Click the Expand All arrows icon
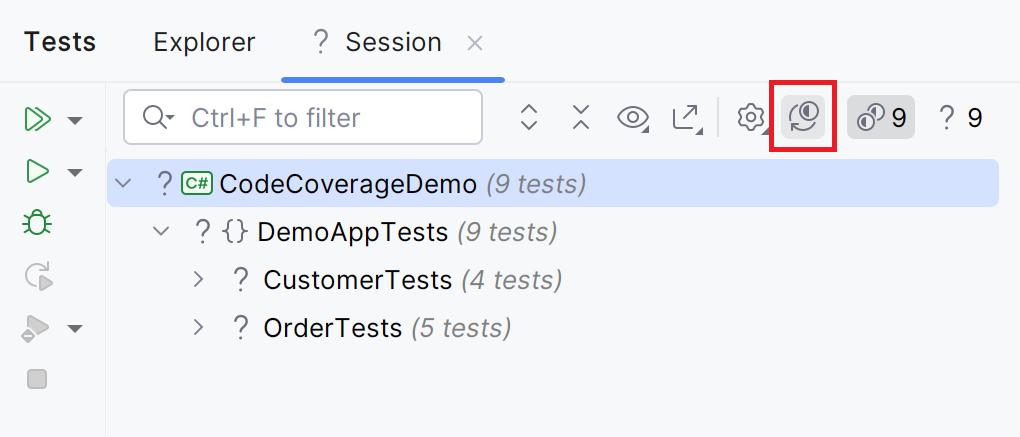This screenshot has height=437, width=1020. coord(529,118)
